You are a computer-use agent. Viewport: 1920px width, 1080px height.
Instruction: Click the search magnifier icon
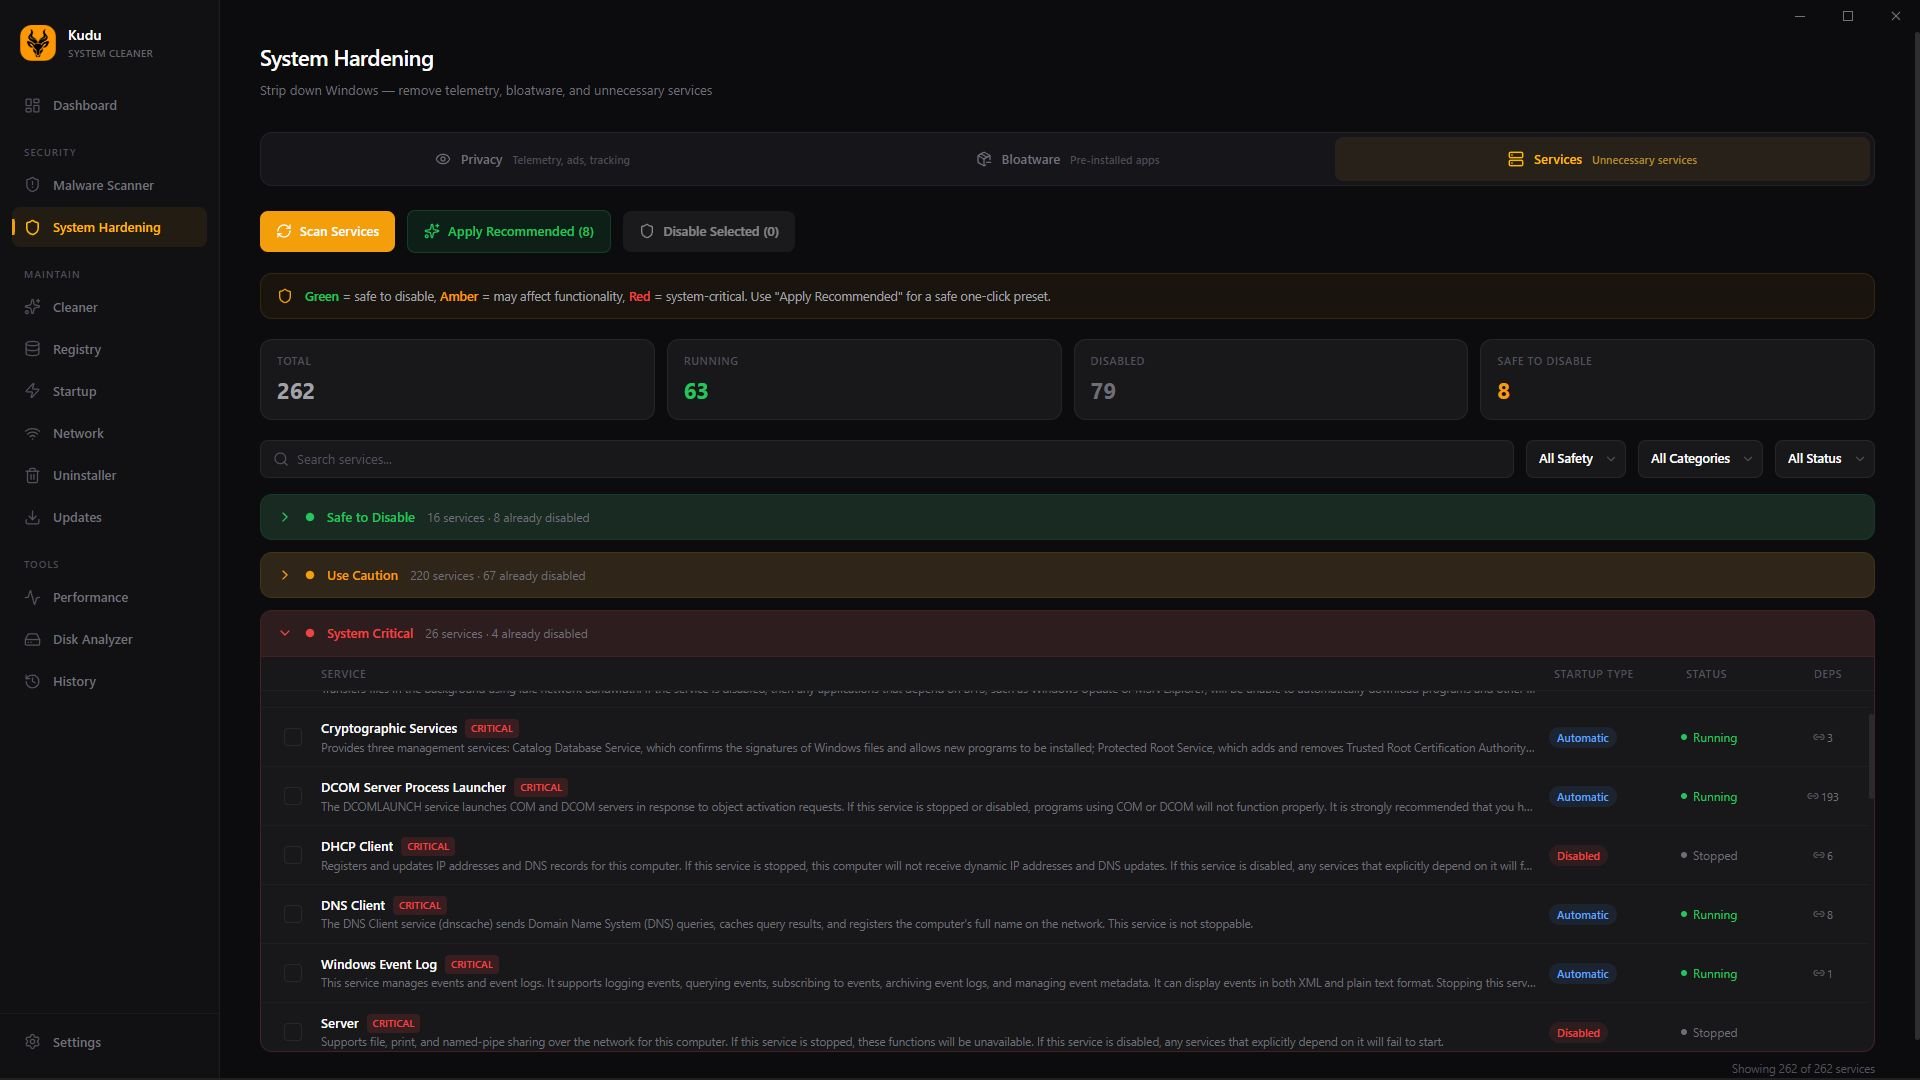[281, 460]
